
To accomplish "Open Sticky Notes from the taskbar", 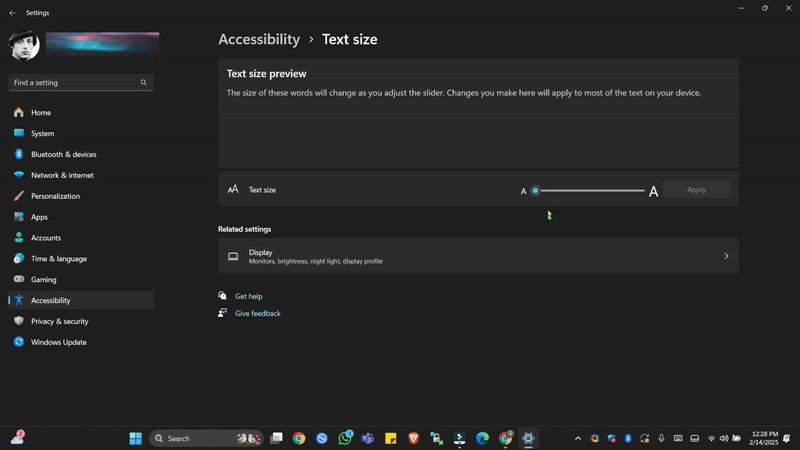I will 391,438.
